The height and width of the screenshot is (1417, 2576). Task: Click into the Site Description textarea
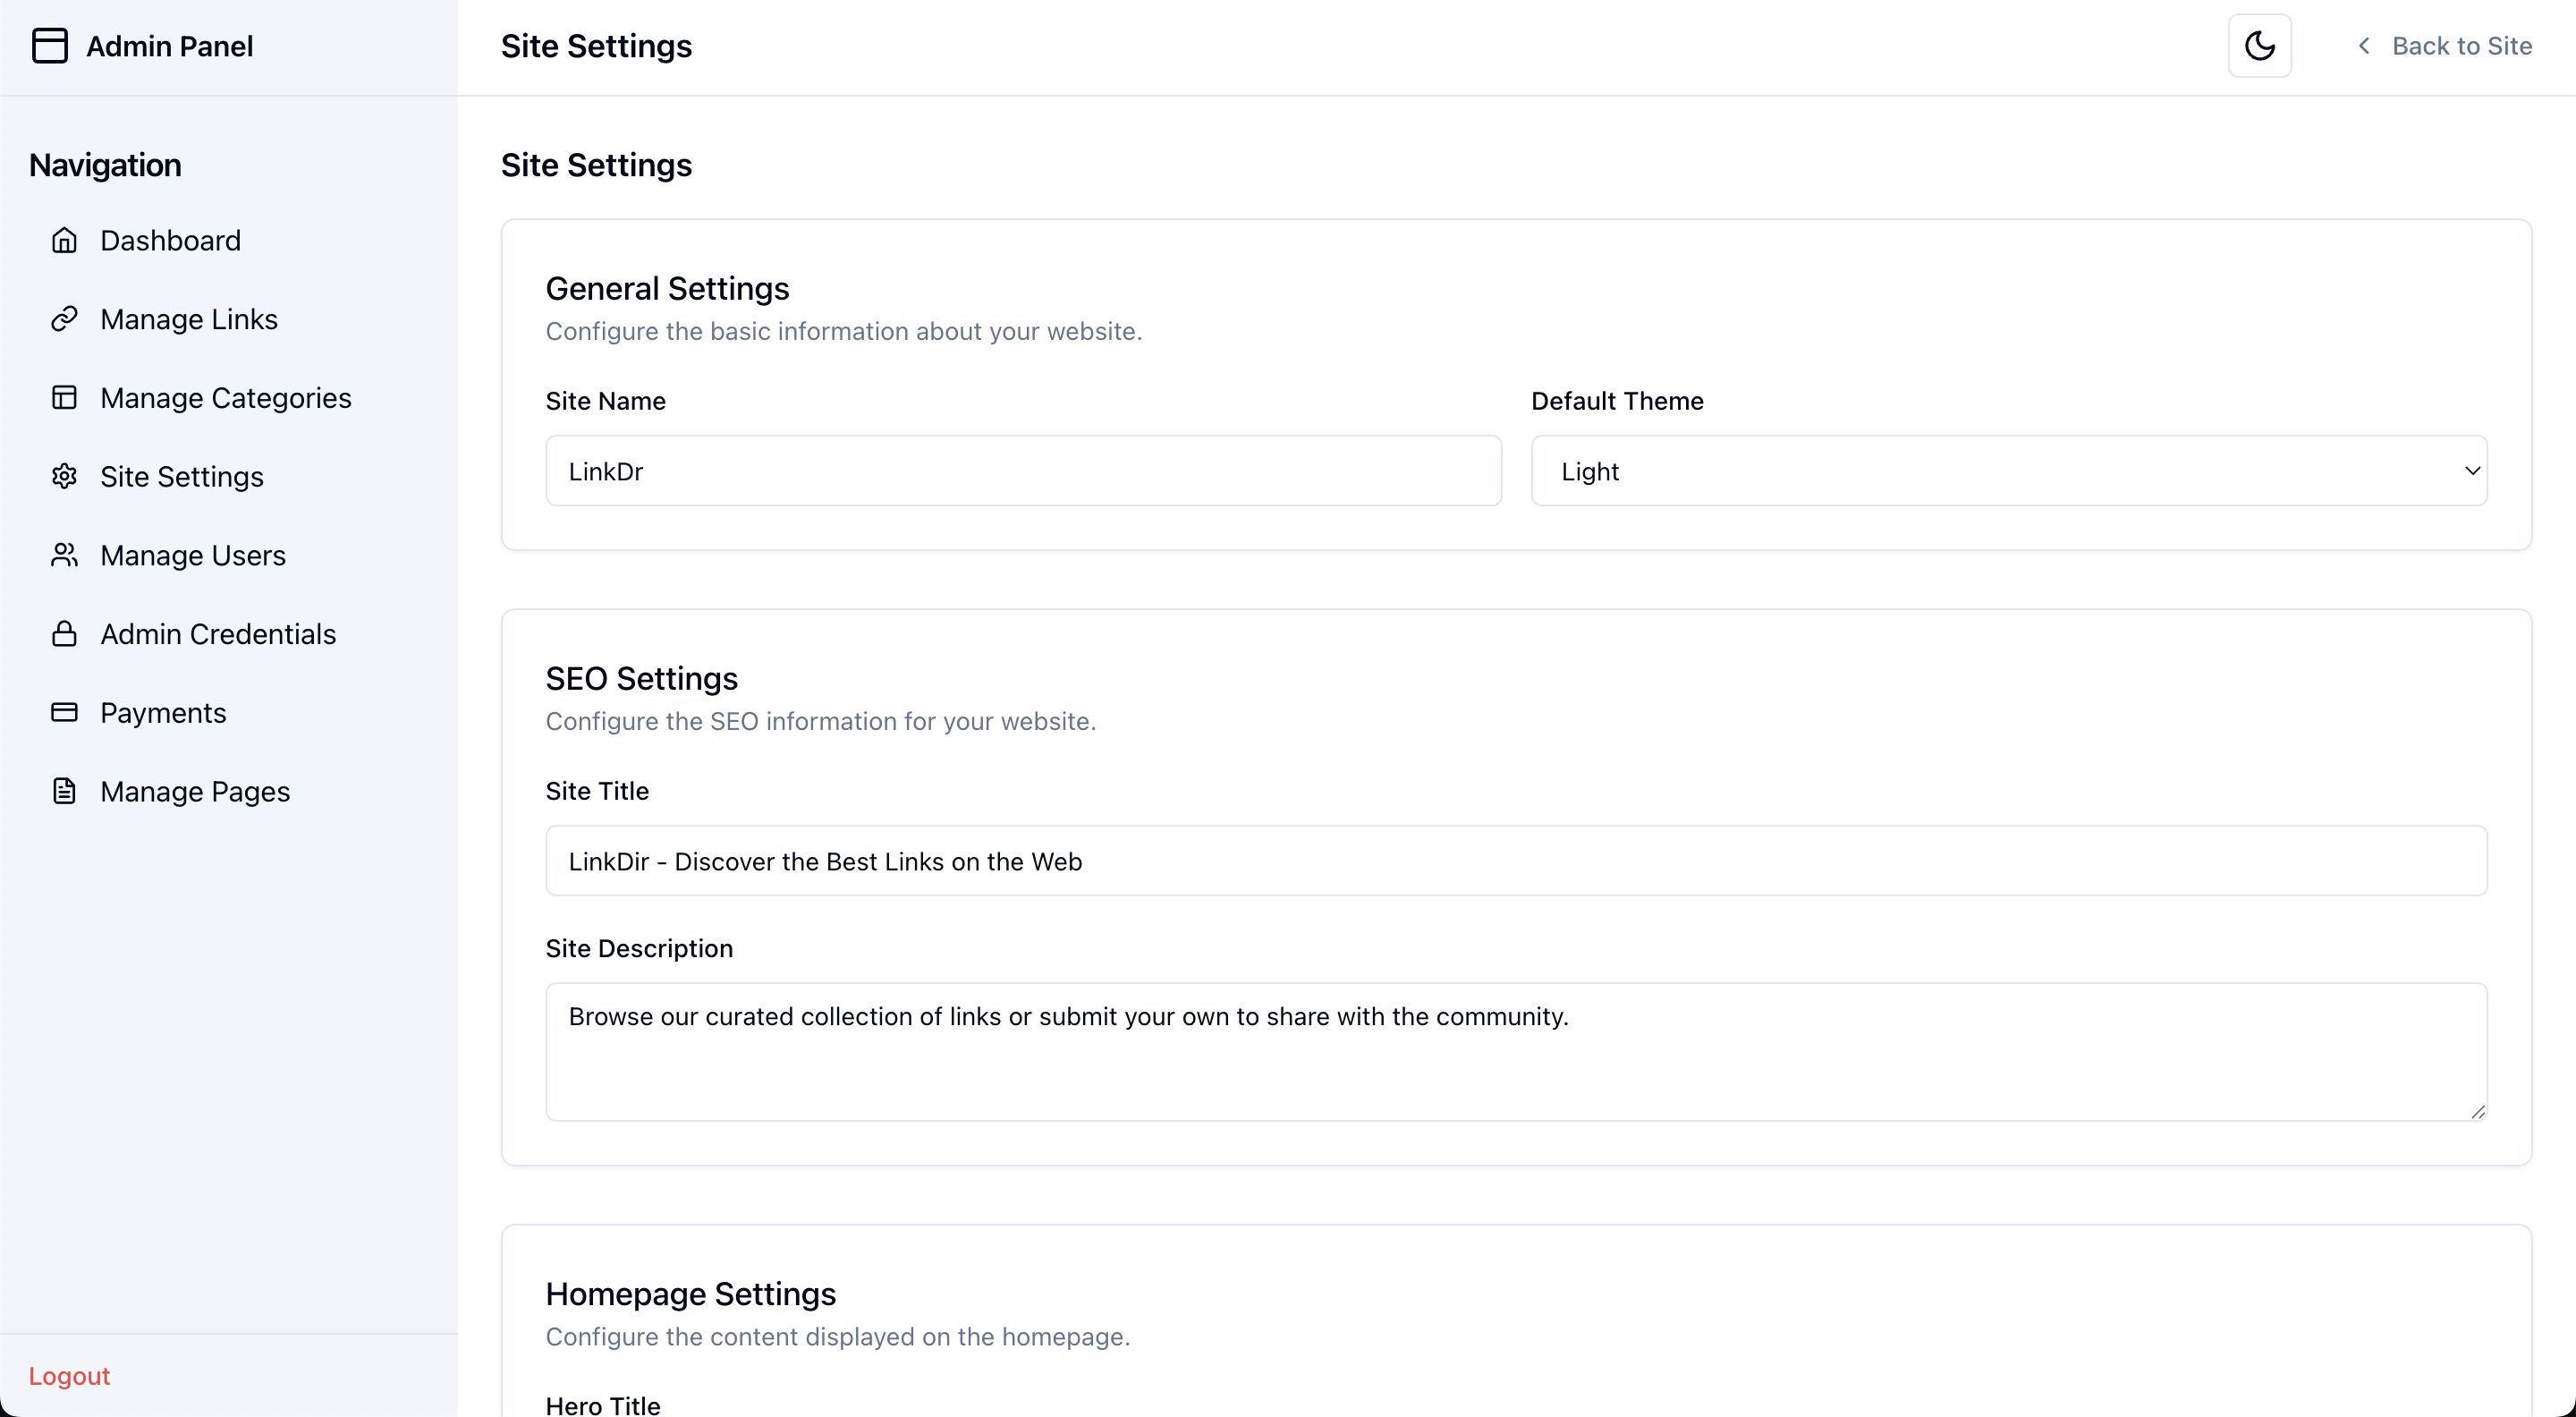point(1516,1052)
